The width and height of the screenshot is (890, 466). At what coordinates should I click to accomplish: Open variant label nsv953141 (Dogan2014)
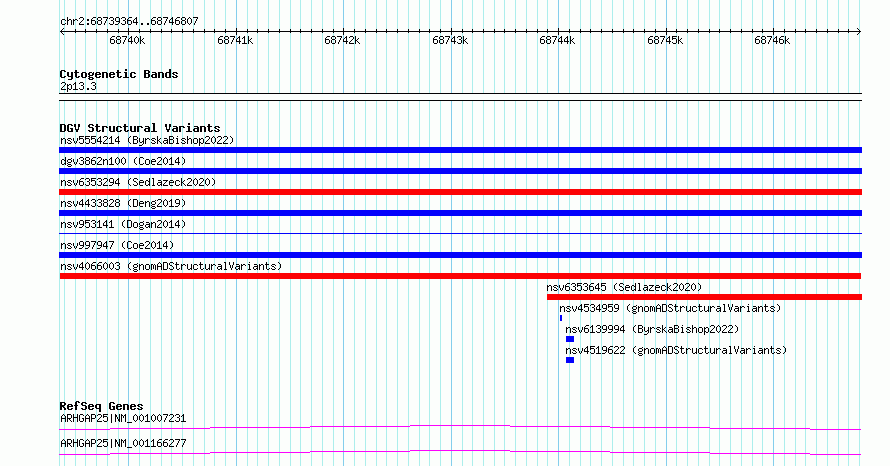coord(123,225)
